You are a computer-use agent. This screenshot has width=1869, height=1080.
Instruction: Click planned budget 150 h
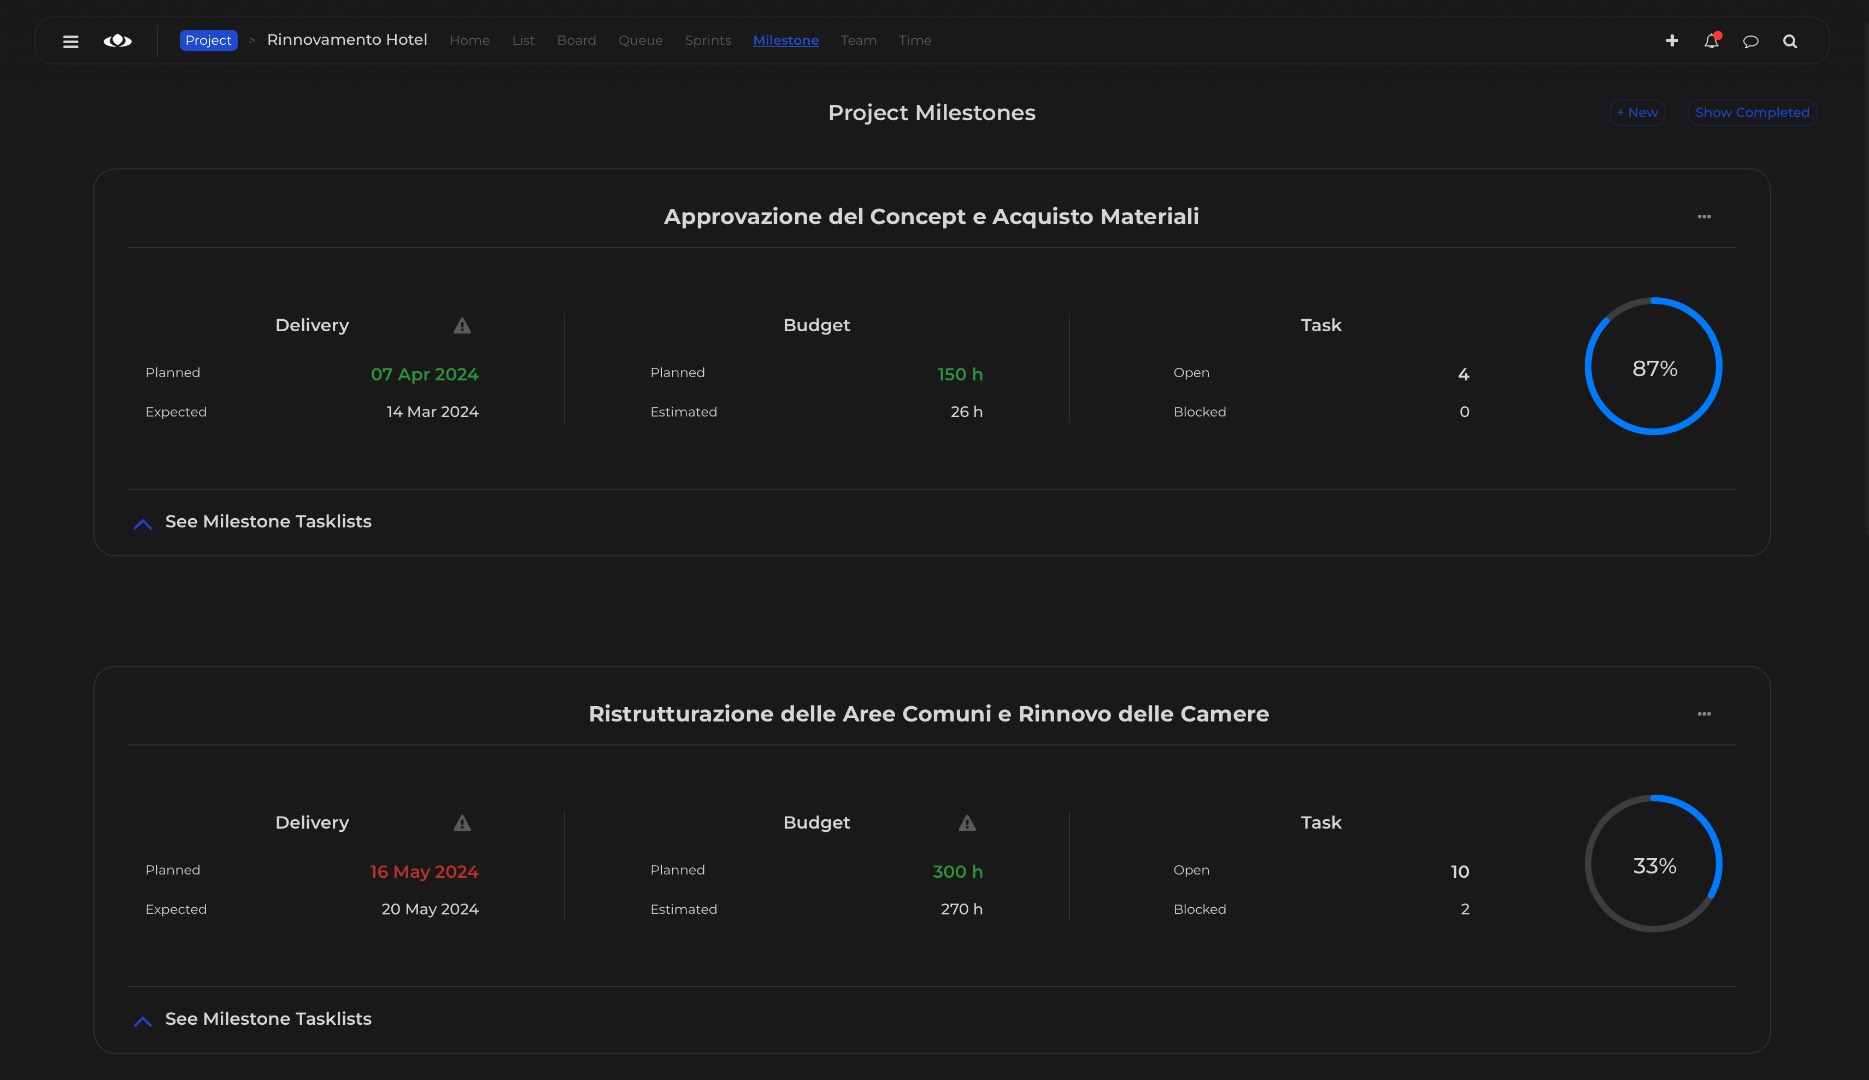960,375
